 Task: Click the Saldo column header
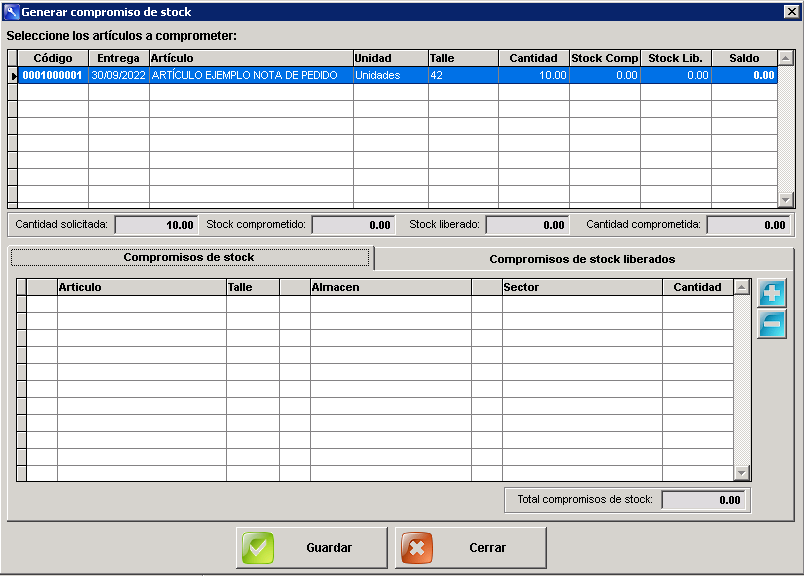(x=745, y=58)
